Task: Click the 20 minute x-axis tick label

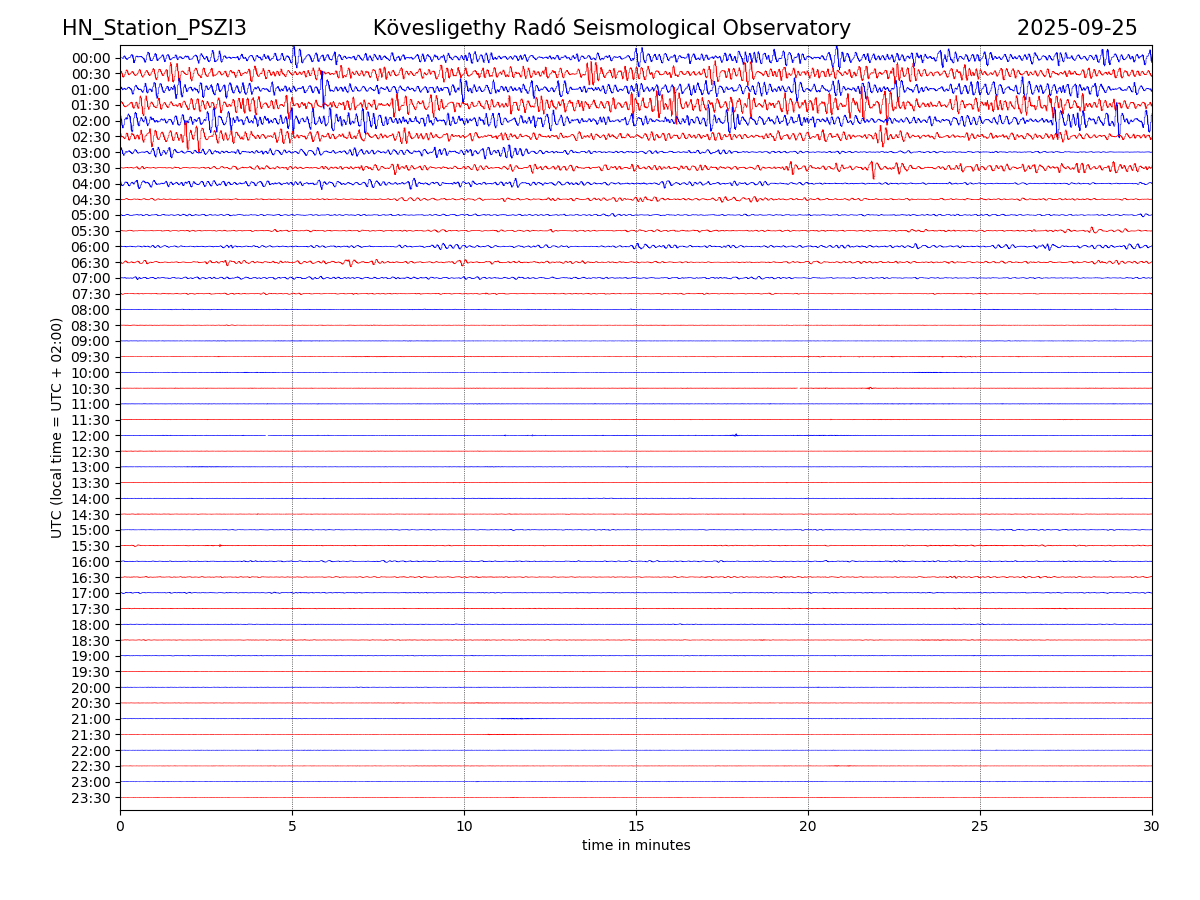Action: coord(808,827)
